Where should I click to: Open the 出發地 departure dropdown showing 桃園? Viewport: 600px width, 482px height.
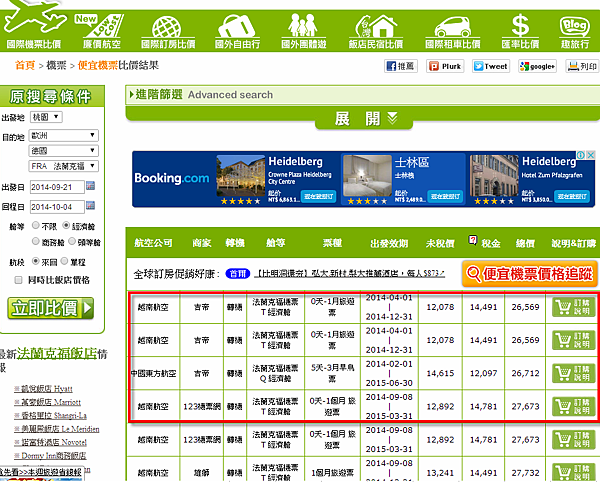[x=46, y=117]
